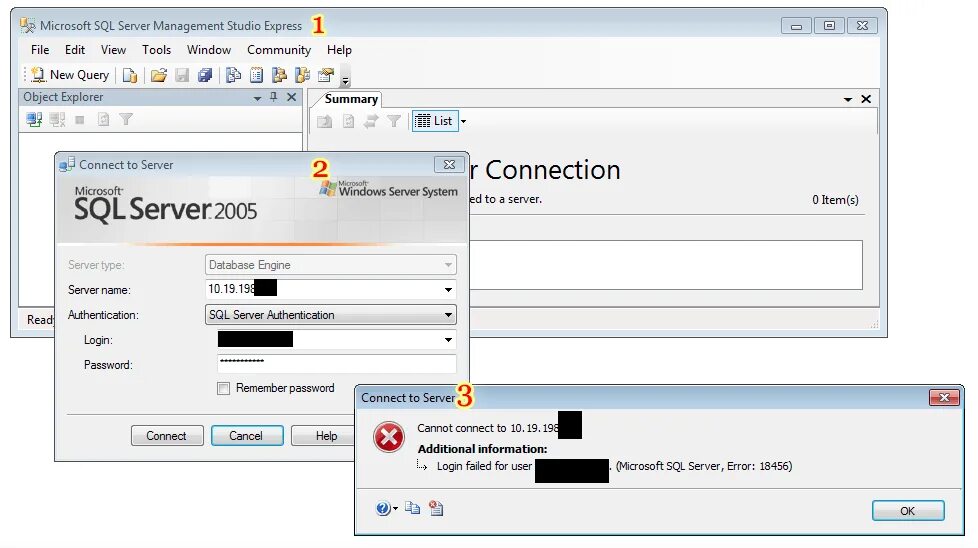Click the Cancel button in Connect dialog

(247, 436)
